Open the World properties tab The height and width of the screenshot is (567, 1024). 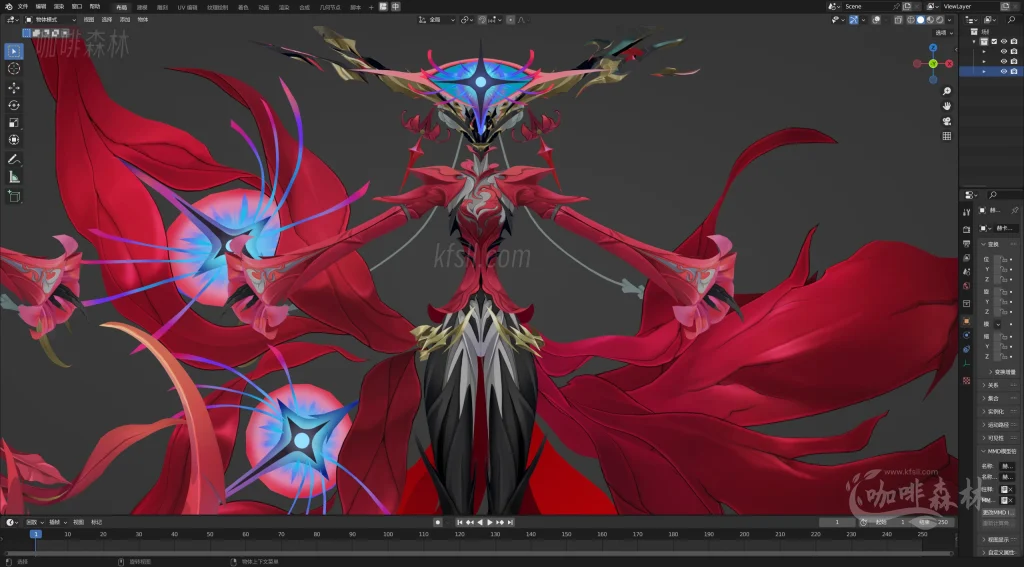click(x=966, y=286)
